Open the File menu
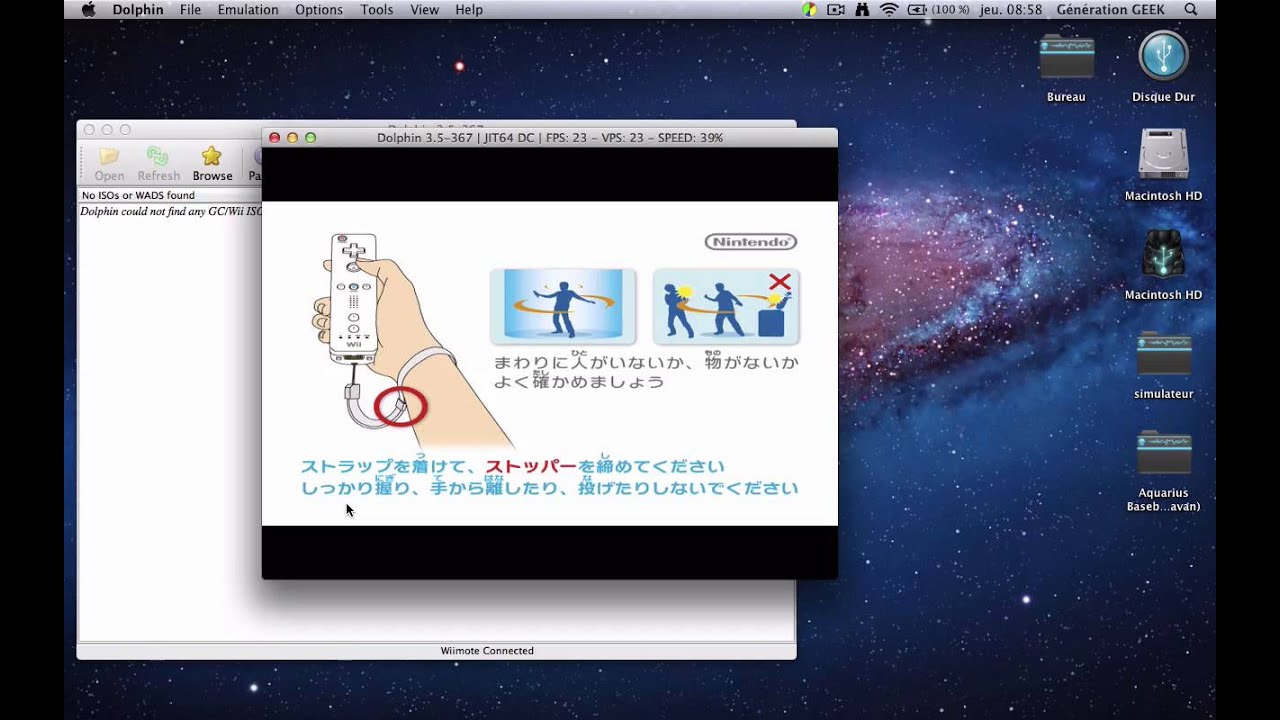This screenshot has width=1280, height=720. (x=190, y=9)
